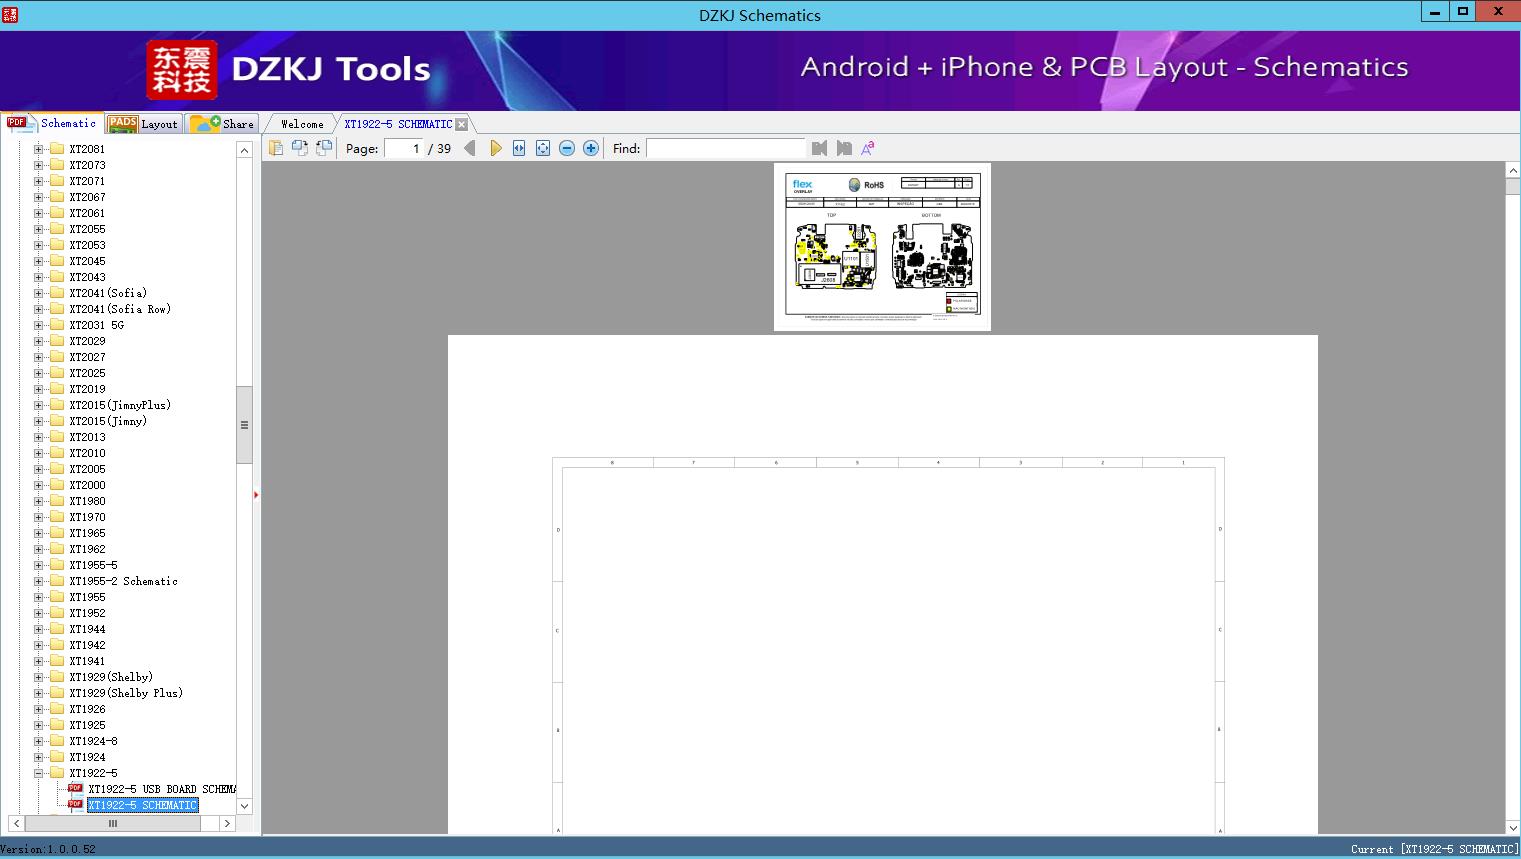Select the XT1922-5 SCHEMATIC document tab
Image resolution: width=1521 pixels, height=859 pixels.
coord(398,124)
